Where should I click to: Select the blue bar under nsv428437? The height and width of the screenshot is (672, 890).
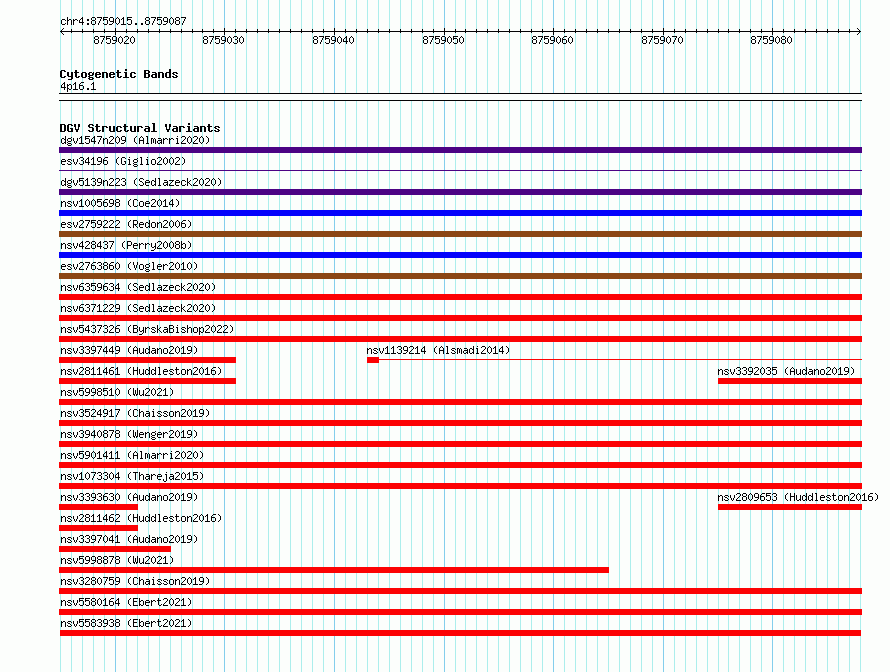point(460,255)
